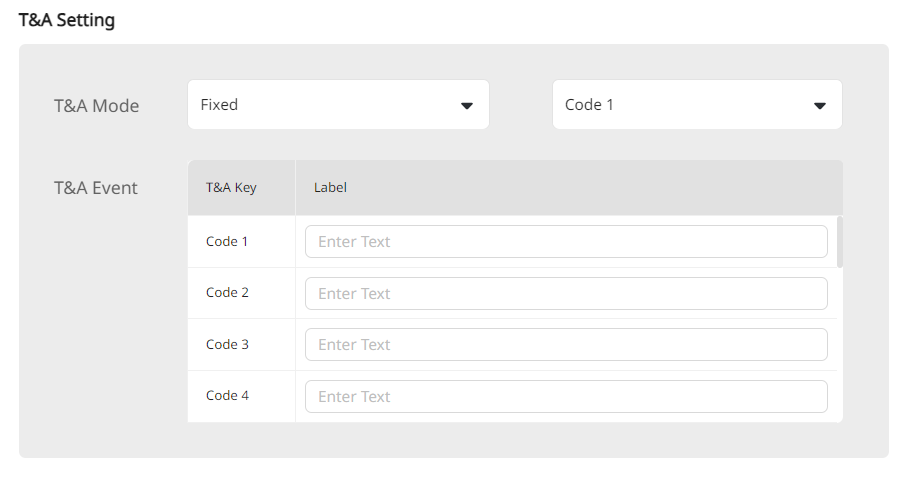Click the T&A Mode field label
This screenshot has width=911, height=477.
click(x=96, y=106)
